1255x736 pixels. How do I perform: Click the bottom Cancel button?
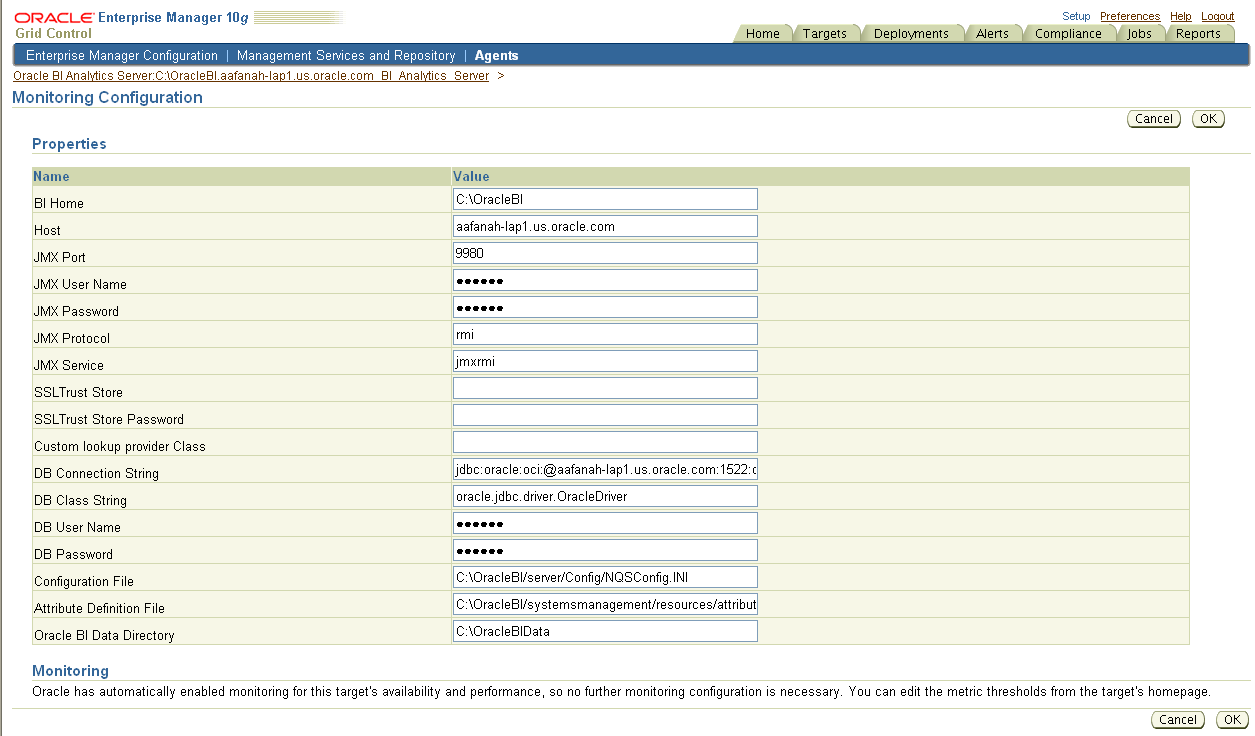tap(1178, 720)
